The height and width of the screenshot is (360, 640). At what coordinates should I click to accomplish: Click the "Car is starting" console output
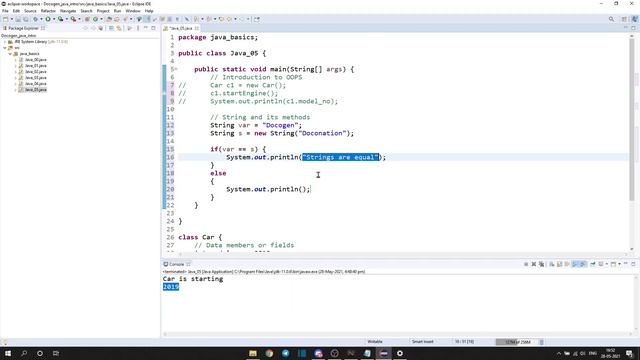[x=193, y=279]
